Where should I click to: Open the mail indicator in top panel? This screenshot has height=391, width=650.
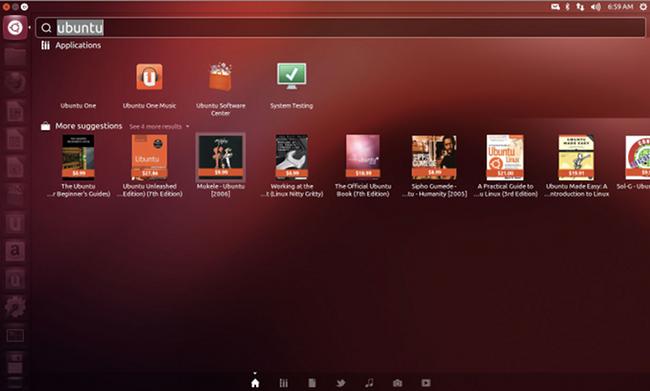[x=555, y=7]
